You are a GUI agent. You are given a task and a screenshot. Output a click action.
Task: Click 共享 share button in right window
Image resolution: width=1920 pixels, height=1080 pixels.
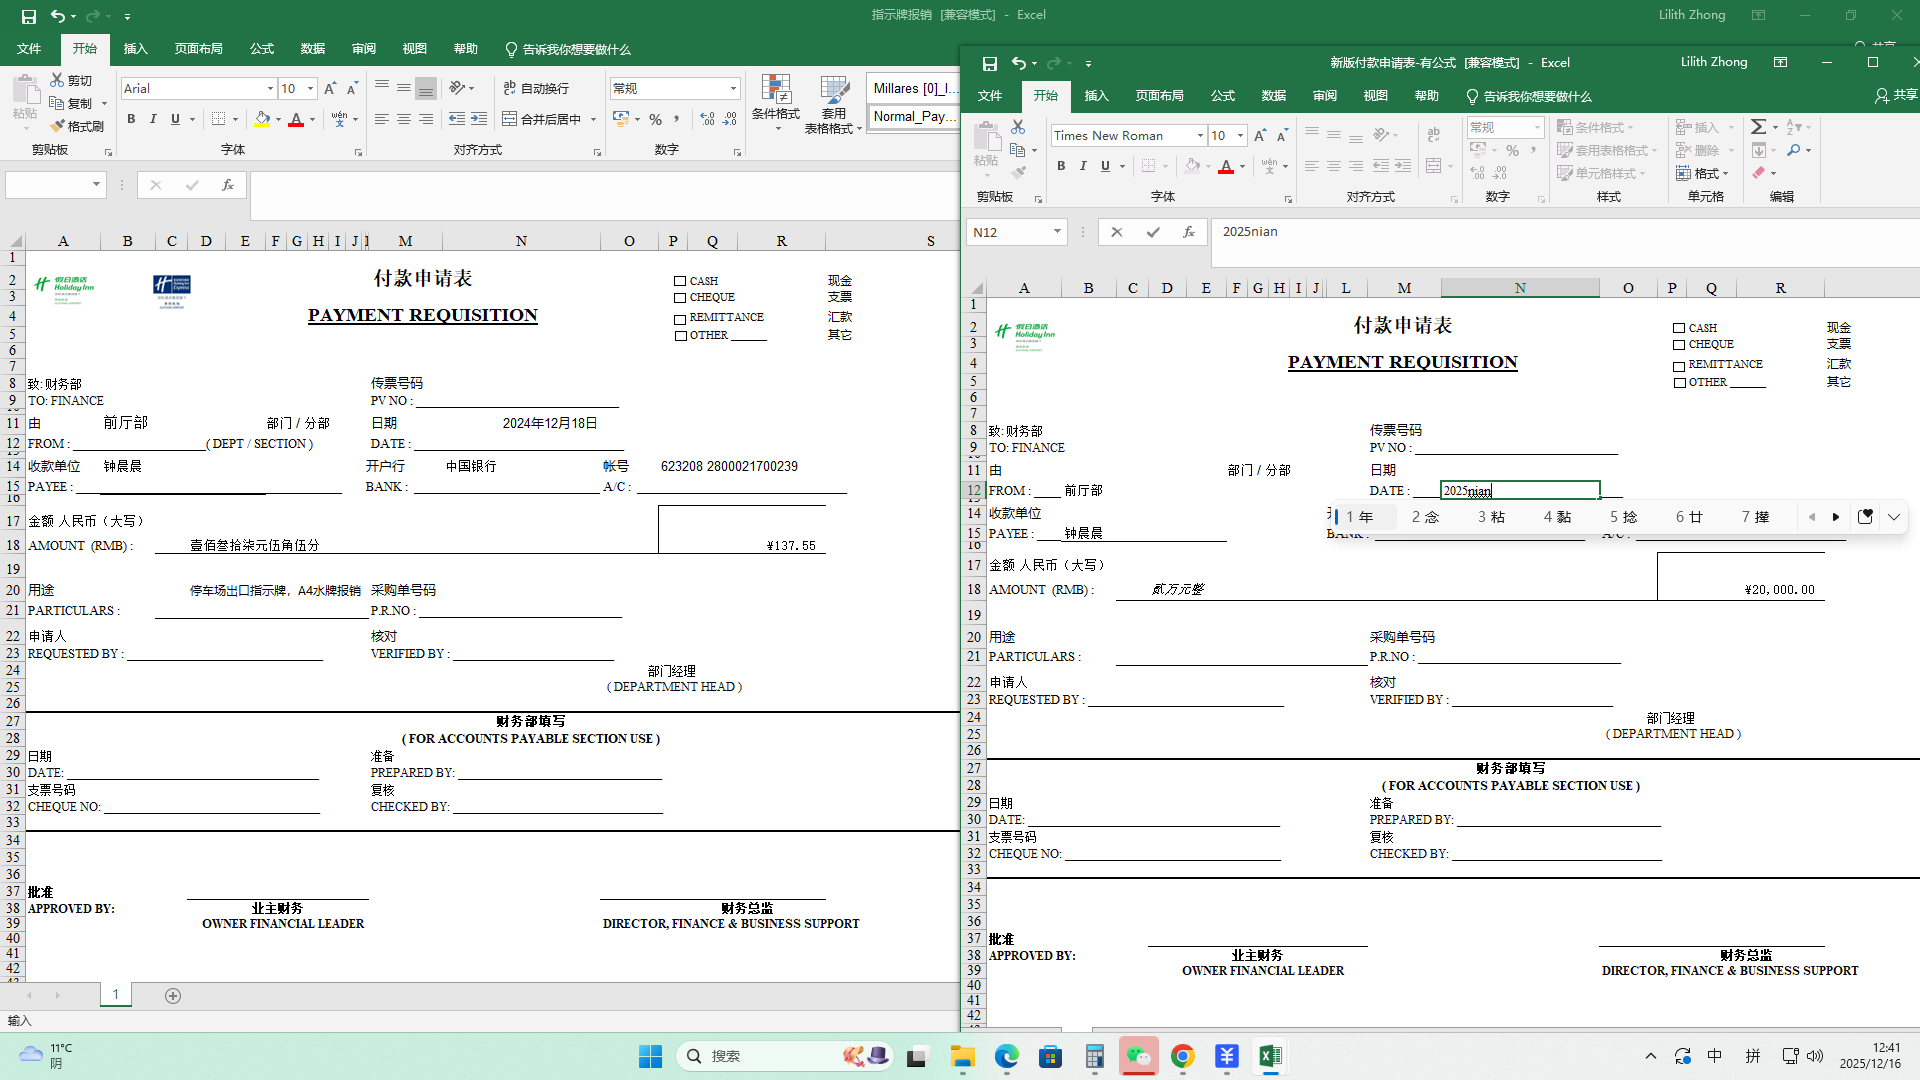point(1895,95)
